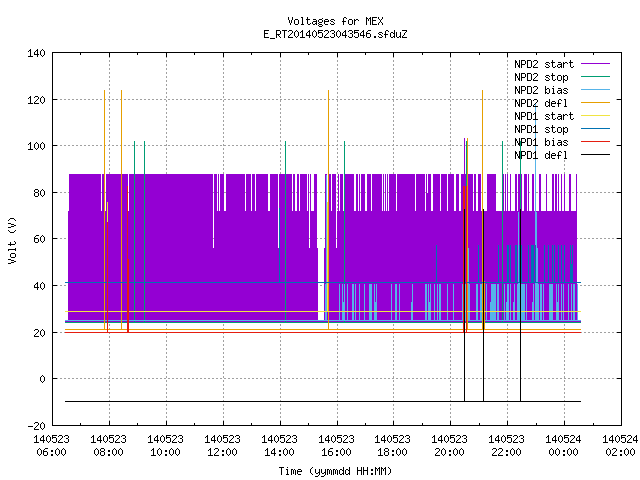Viewport: 640px width, 480px height.
Task: Click the red NPD1 bias legend line
Action: pos(595,142)
